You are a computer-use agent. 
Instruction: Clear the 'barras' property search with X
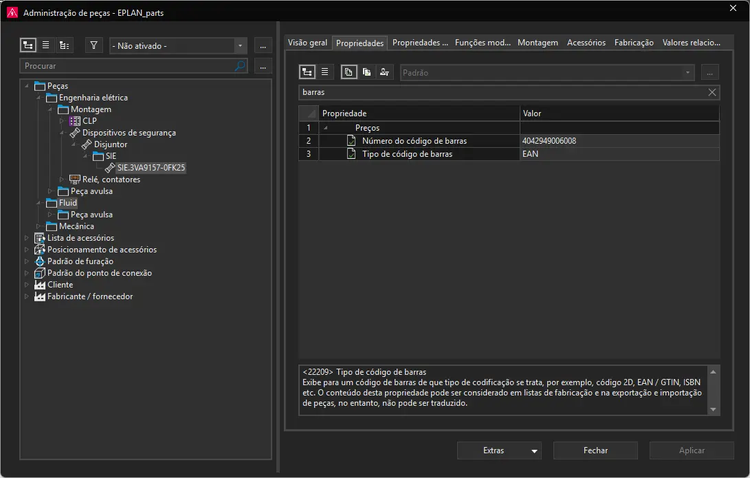[x=712, y=92]
